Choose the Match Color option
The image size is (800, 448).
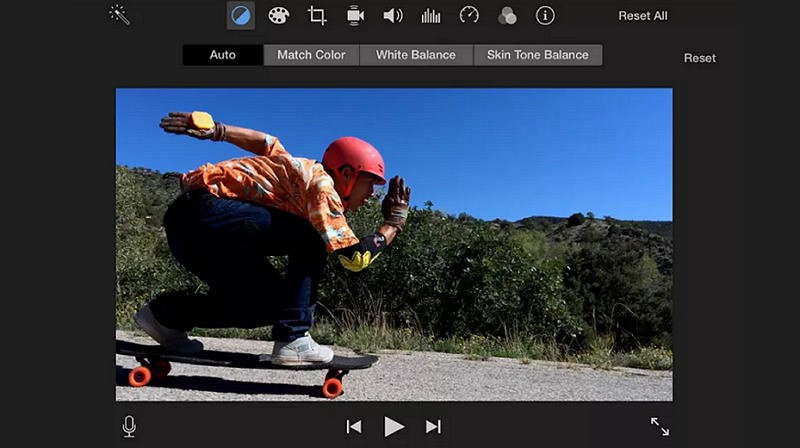311,55
